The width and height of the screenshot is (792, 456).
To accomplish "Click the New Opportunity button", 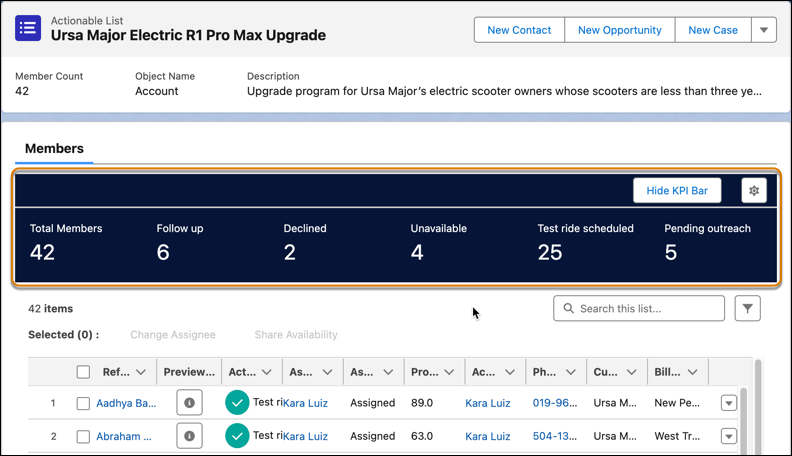I will point(620,30).
